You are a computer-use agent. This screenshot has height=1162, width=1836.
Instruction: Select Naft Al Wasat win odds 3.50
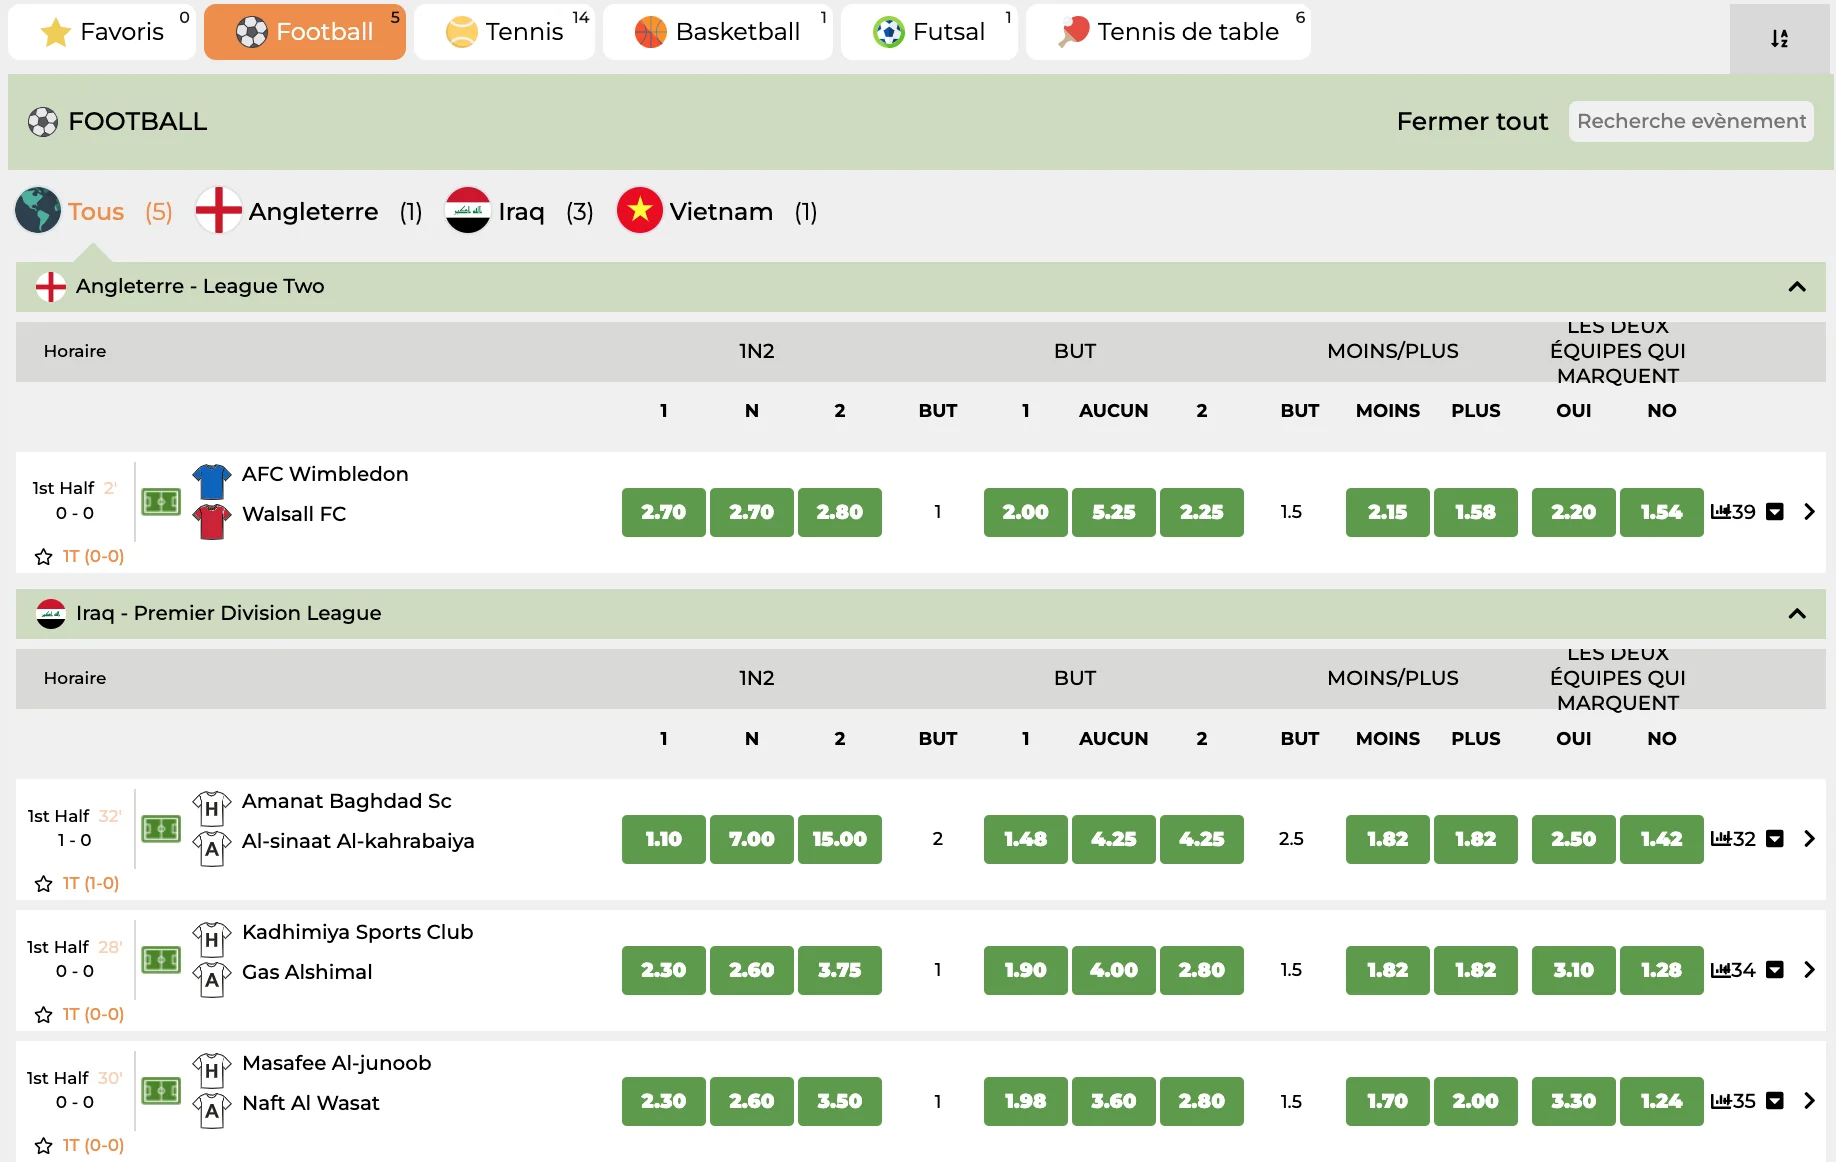click(x=840, y=1101)
